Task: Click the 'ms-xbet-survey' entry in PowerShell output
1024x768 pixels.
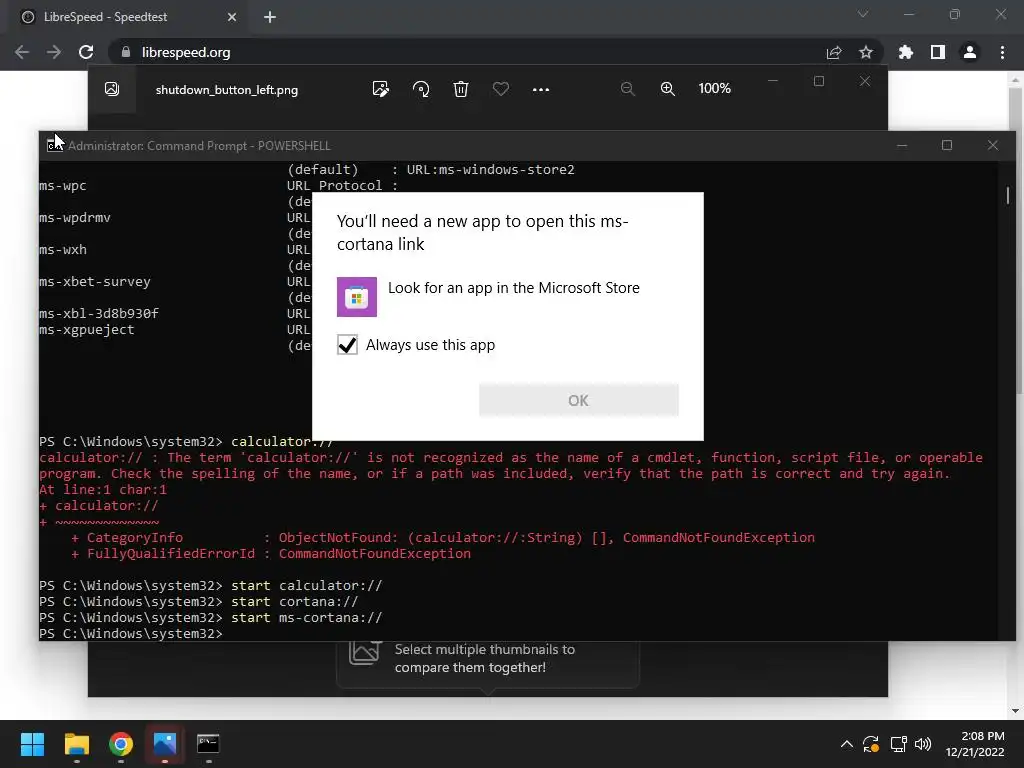Action: (95, 281)
